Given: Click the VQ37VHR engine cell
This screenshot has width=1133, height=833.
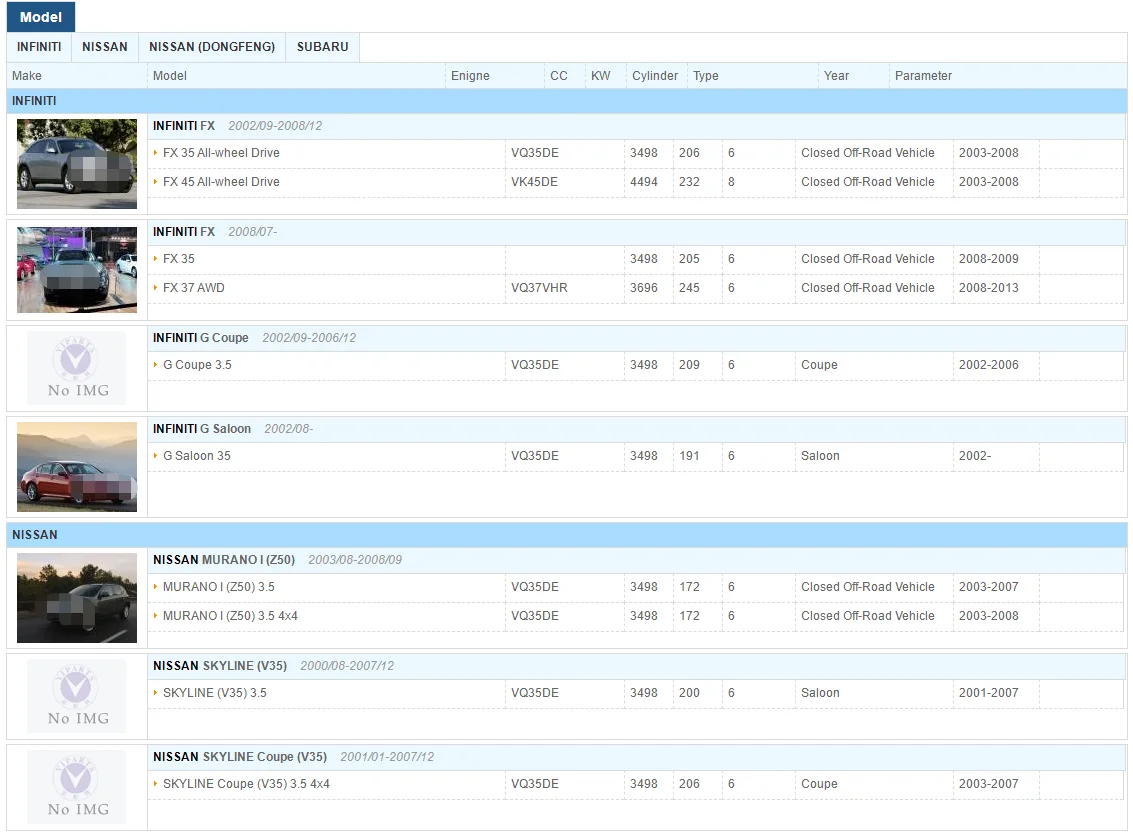Looking at the screenshot, I should coord(539,288).
